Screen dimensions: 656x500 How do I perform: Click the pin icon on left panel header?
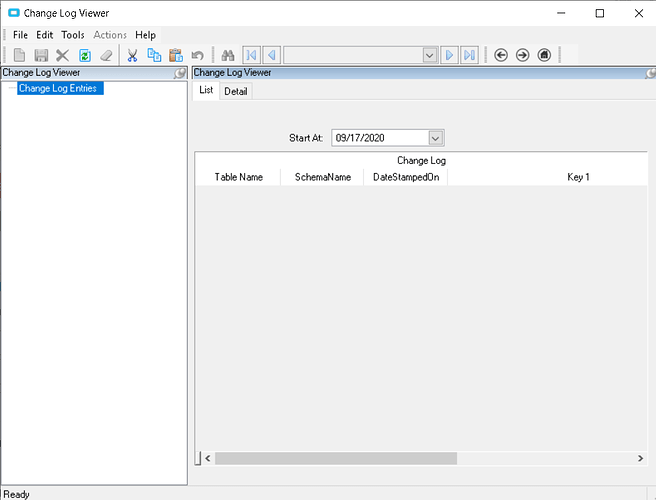point(180,73)
